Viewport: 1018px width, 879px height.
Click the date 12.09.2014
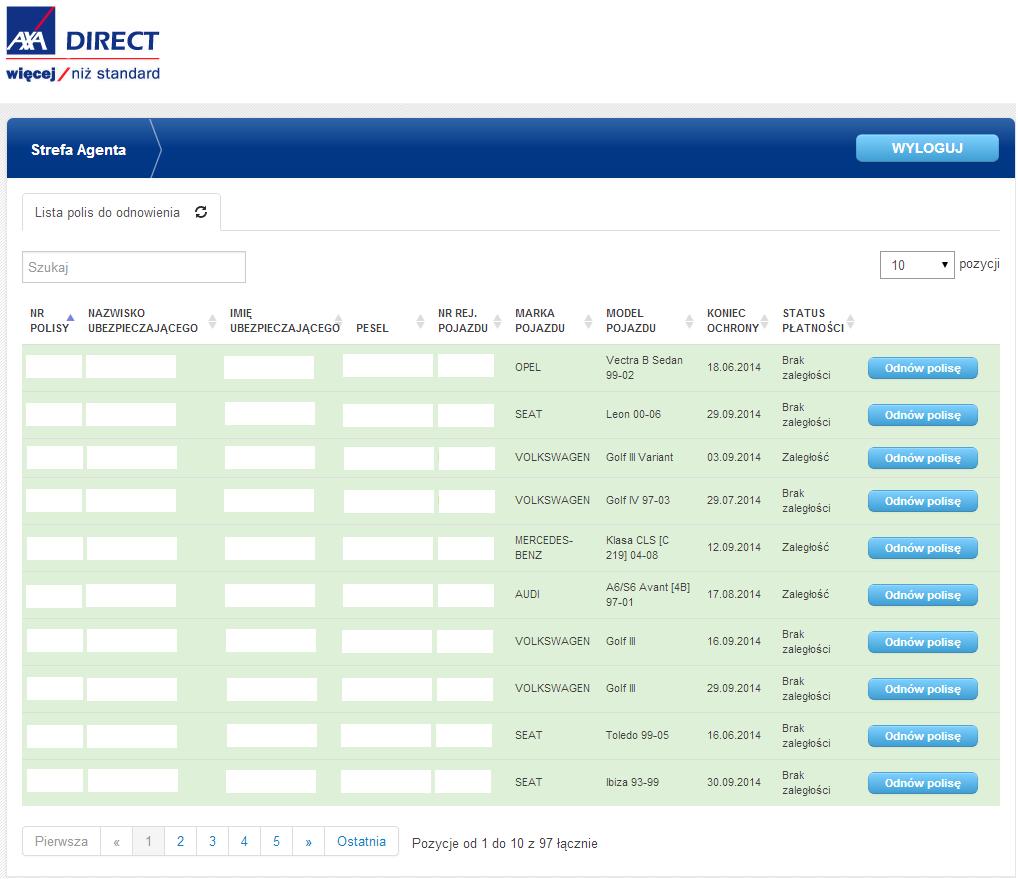(734, 547)
